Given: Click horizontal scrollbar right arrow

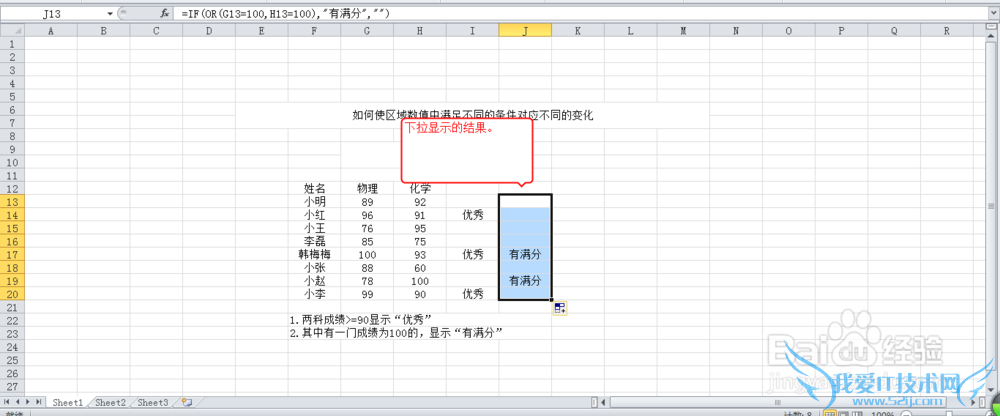Looking at the screenshot, I should [x=973, y=402].
